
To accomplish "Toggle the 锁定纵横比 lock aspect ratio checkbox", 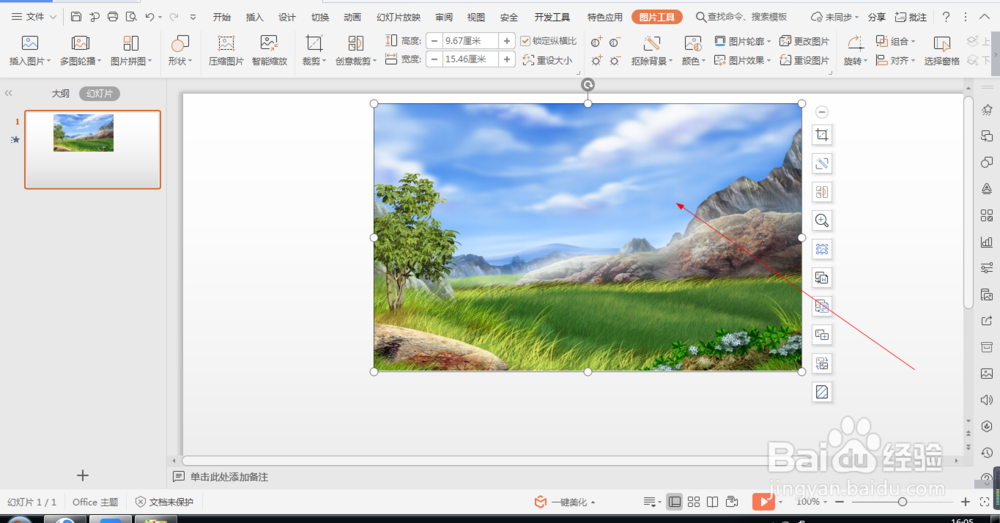I will tap(526, 41).
